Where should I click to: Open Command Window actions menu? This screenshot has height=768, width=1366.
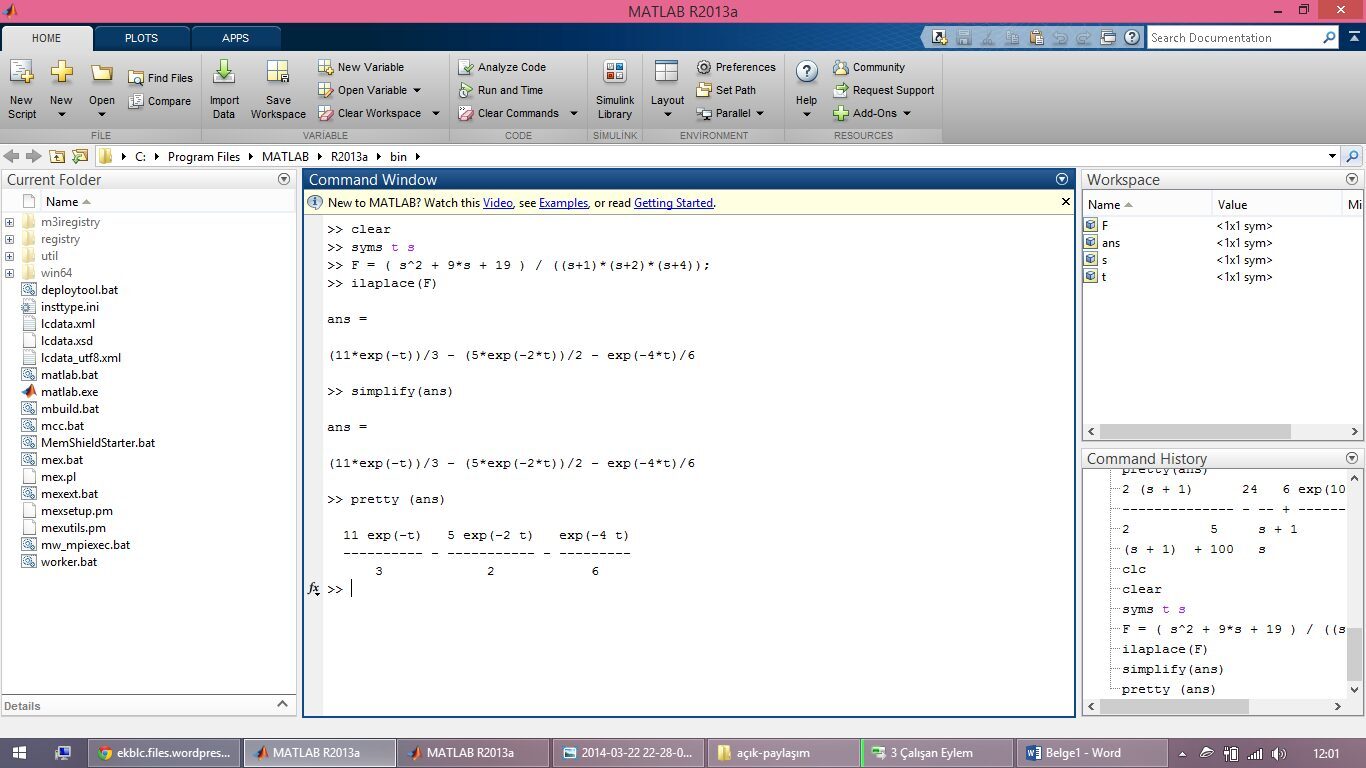pyautogui.click(x=1062, y=179)
